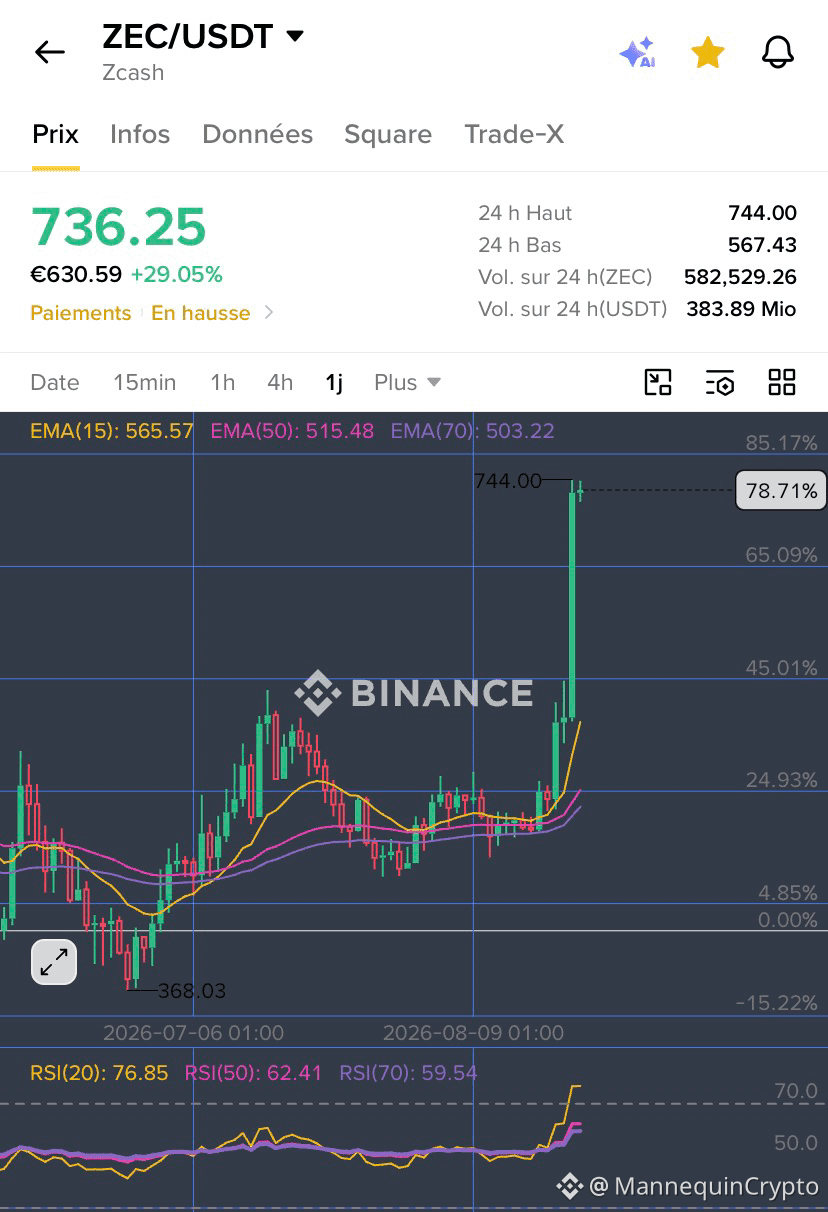Image resolution: width=828 pixels, height=1212 pixels.
Task: Click the RSI 50.0 axis level
Action: pyautogui.click(x=797, y=1143)
